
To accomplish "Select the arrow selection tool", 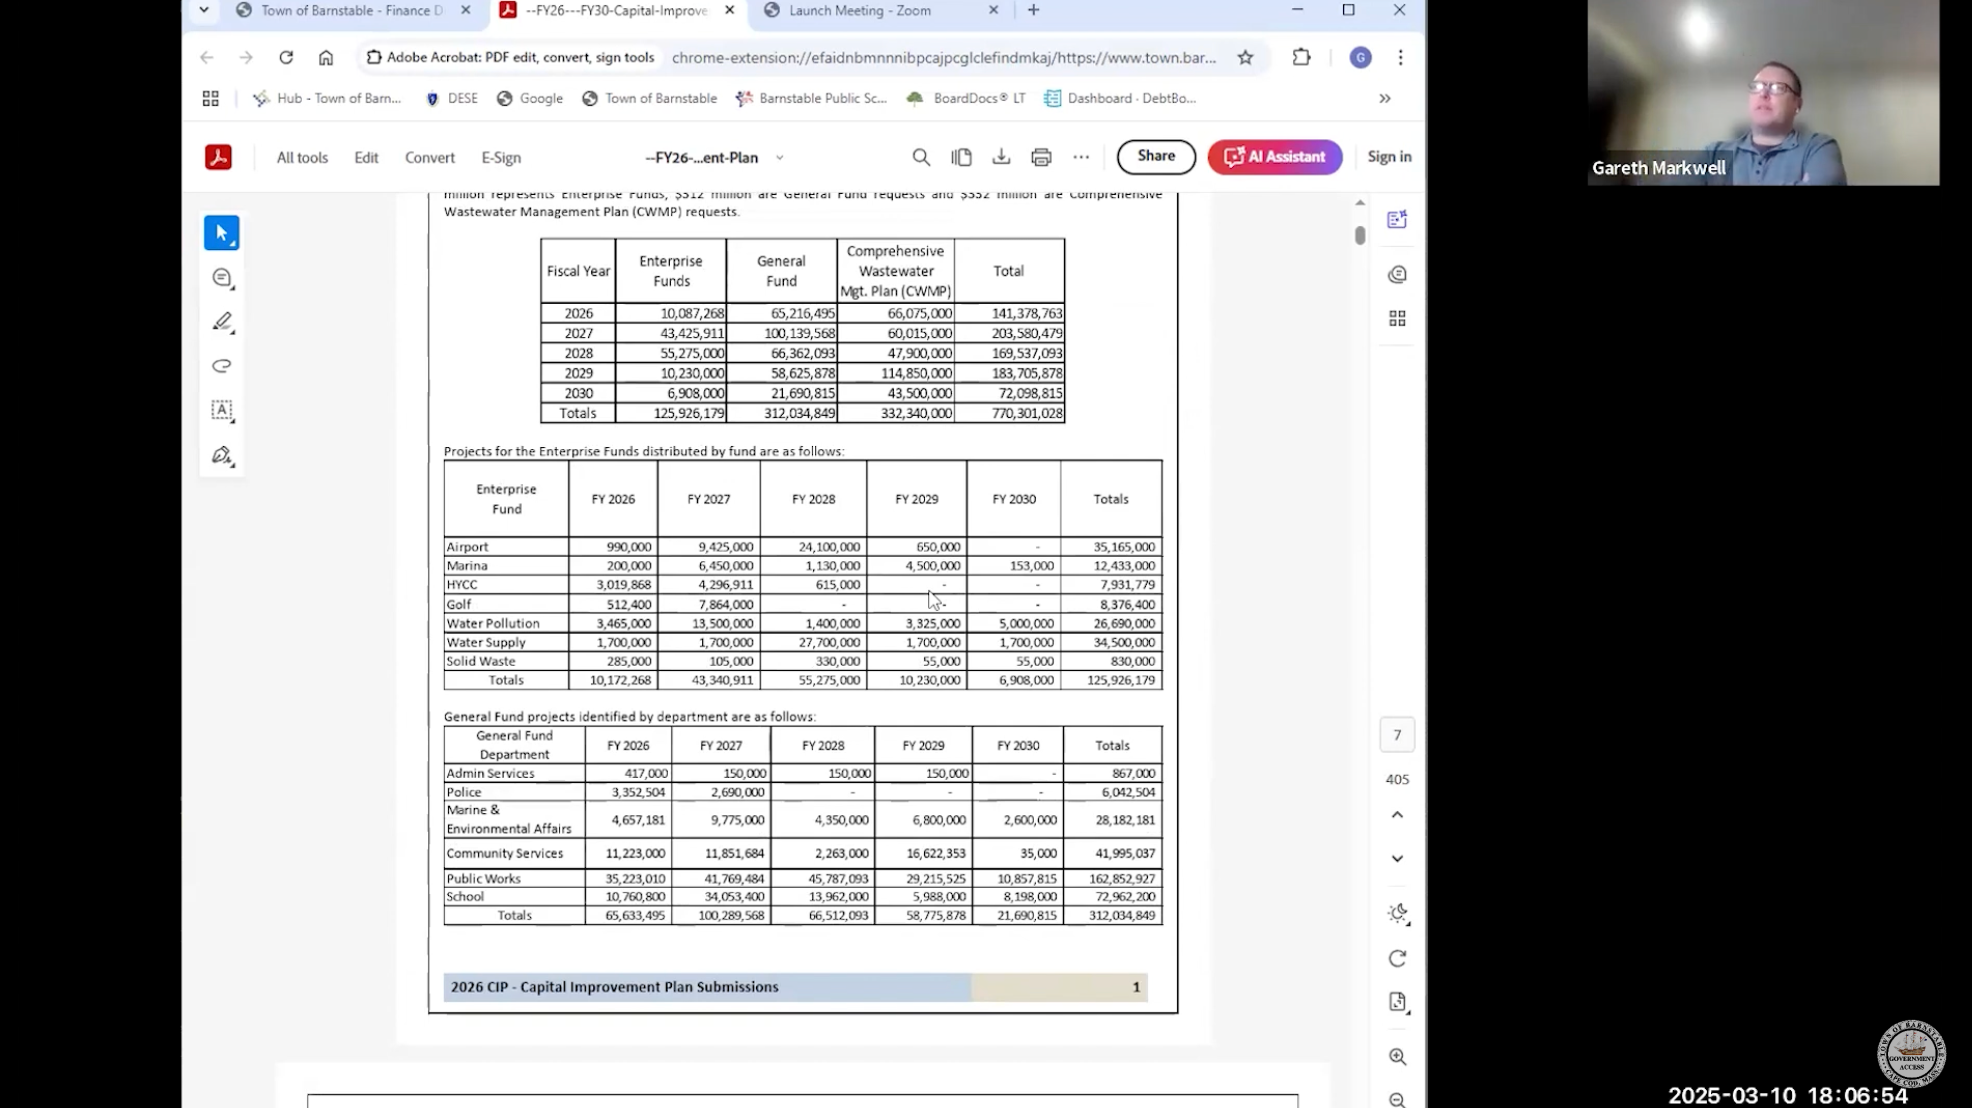I will click(x=221, y=233).
